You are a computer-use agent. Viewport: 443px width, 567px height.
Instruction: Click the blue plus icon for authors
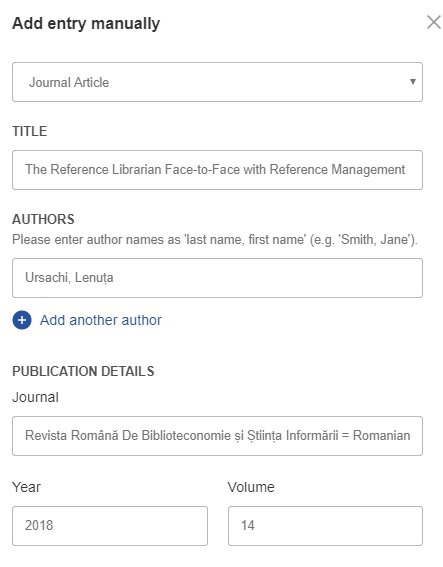(x=22, y=320)
